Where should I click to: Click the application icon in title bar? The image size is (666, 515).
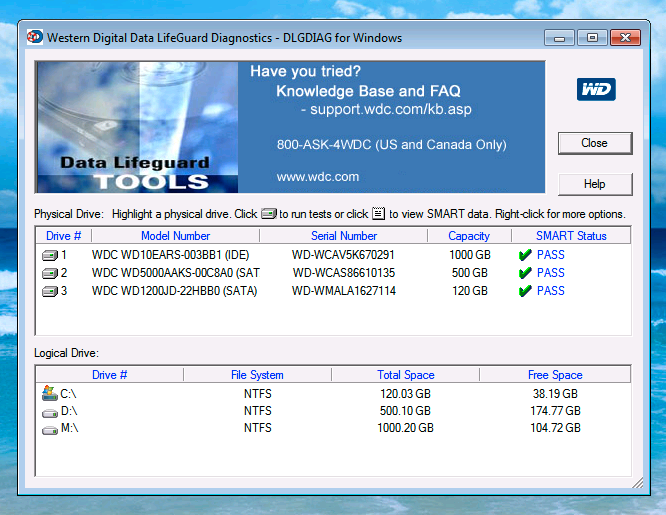pyautogui.click(x=35, y=38)
